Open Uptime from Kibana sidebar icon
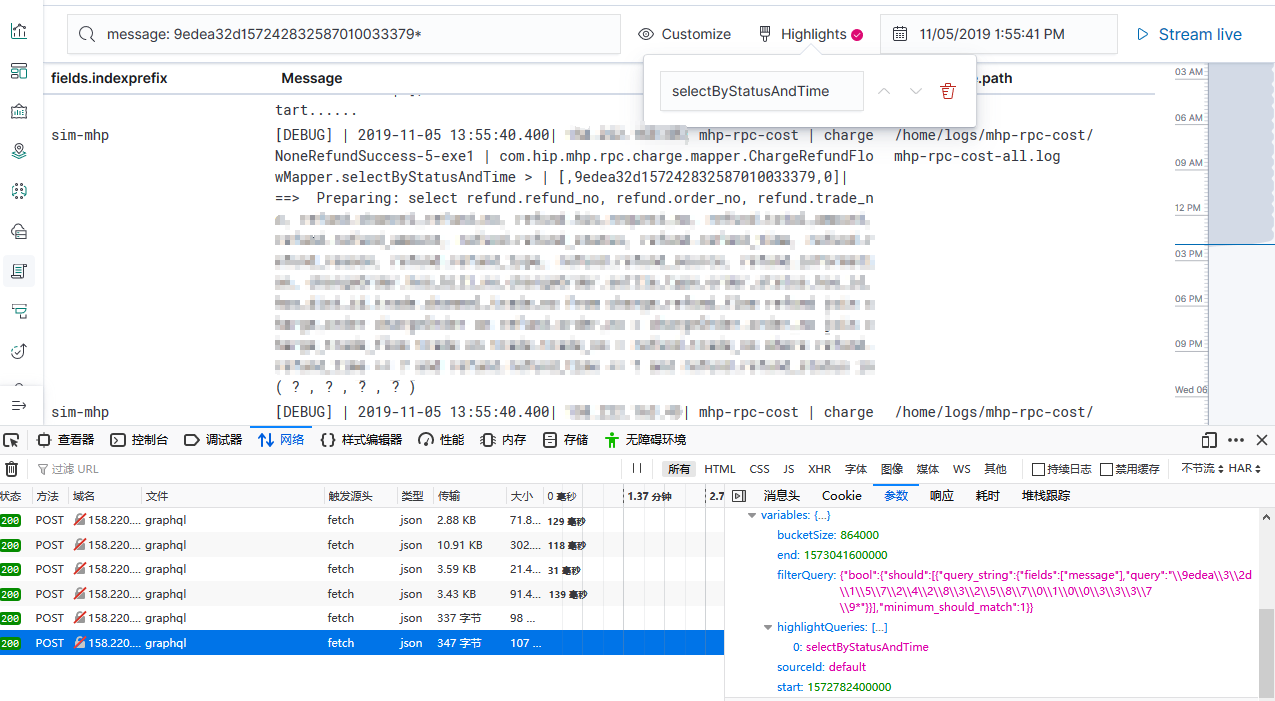Screen dimensions: 1275x701 (19, 351)
